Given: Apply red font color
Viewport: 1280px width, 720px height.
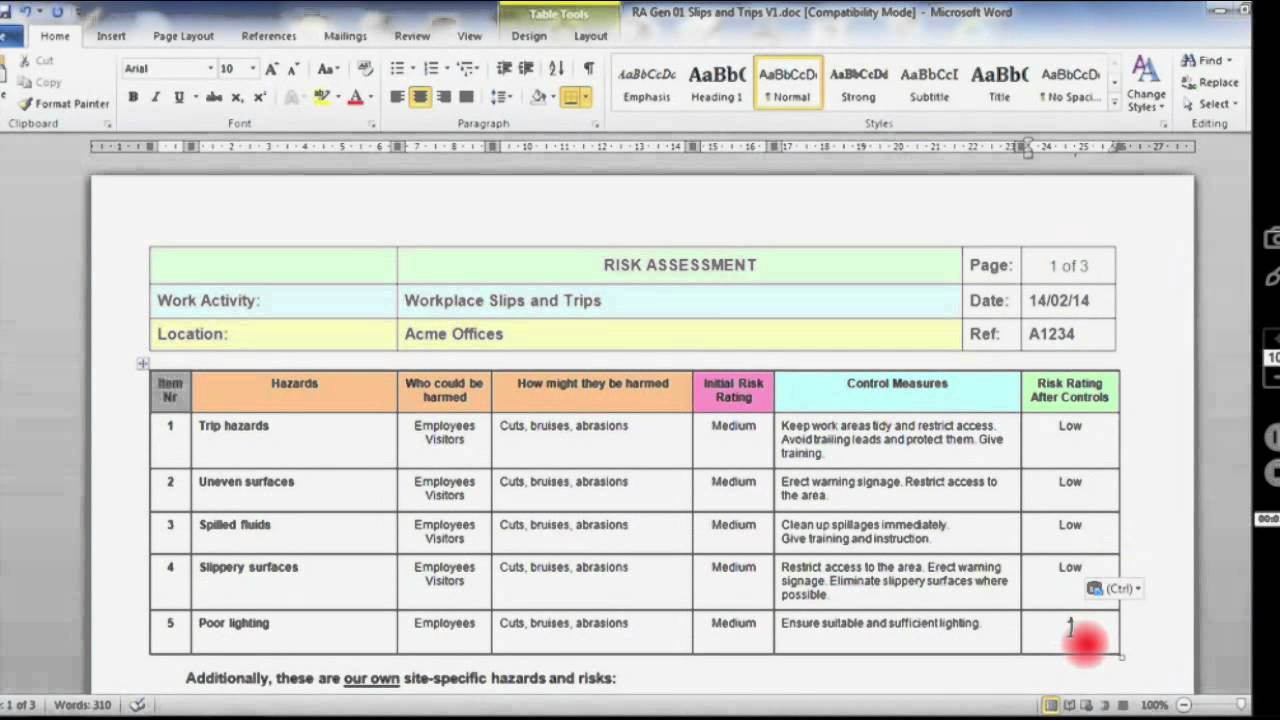Looking at the screenshot, I should pos(355,97).
